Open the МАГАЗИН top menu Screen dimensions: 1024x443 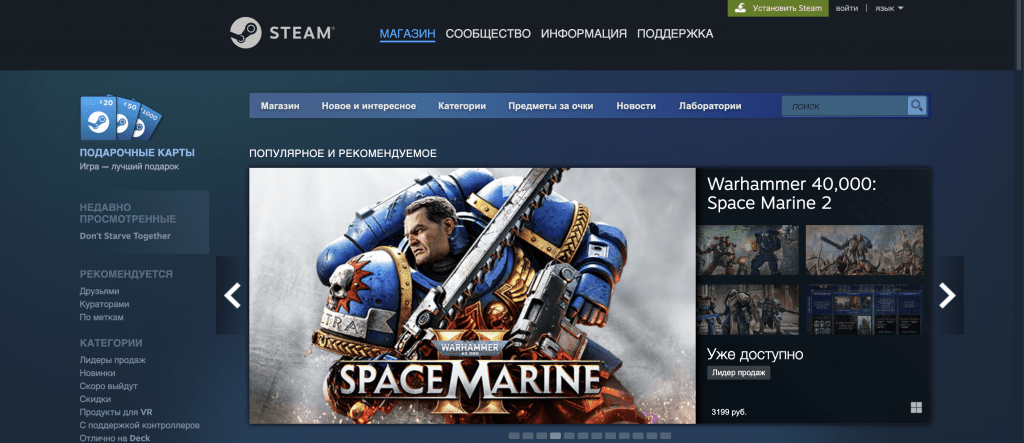coord(408,33)
